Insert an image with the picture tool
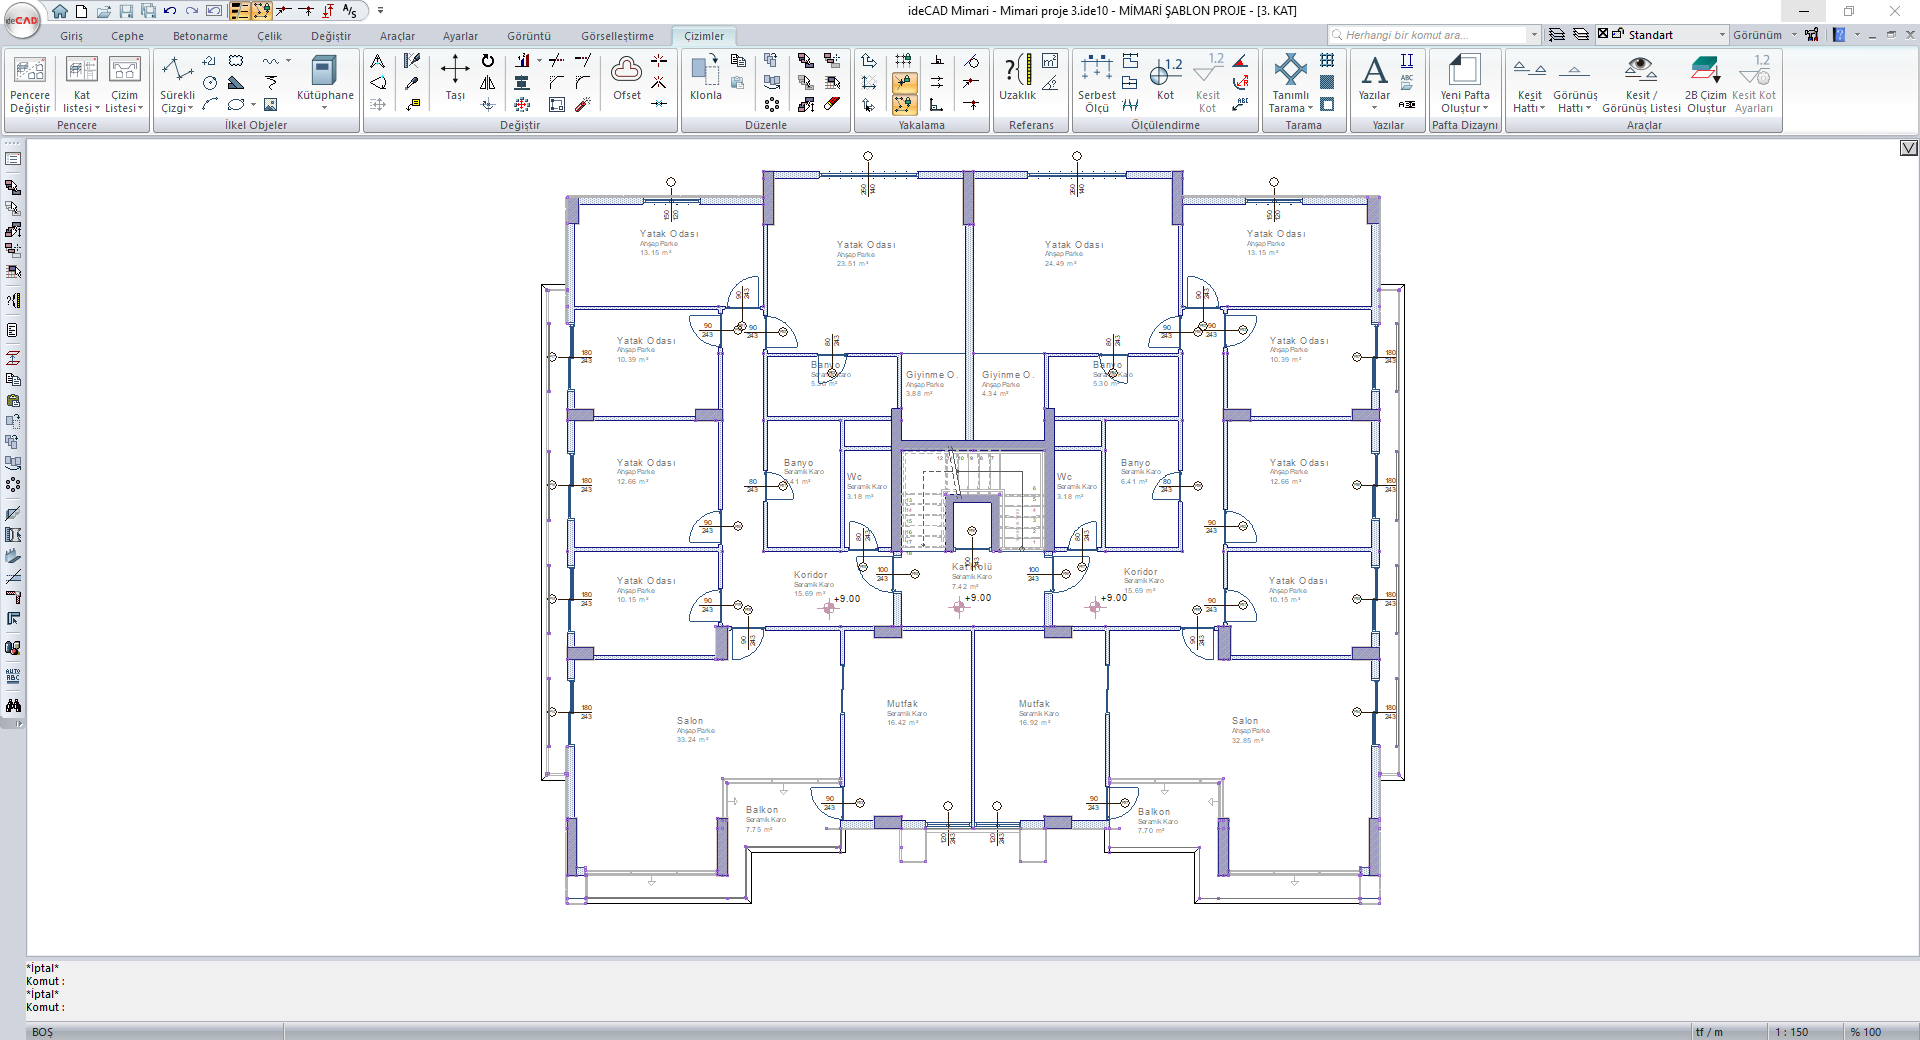 [x=271, y=104]
